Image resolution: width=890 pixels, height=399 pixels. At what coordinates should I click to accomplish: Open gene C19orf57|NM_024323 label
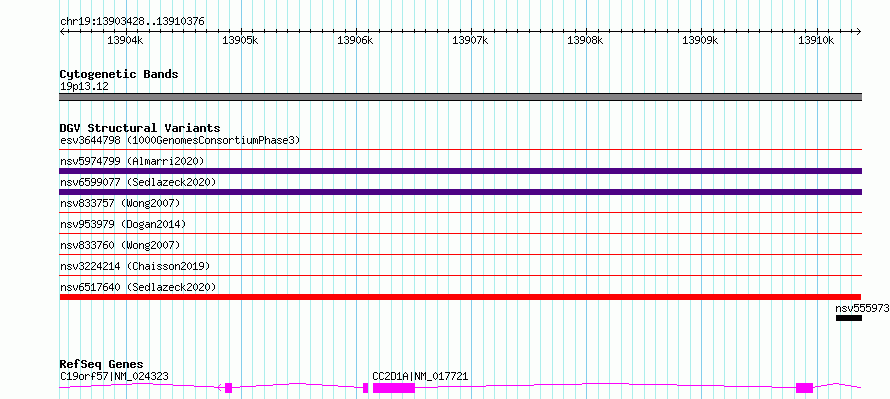pos(114,376)
